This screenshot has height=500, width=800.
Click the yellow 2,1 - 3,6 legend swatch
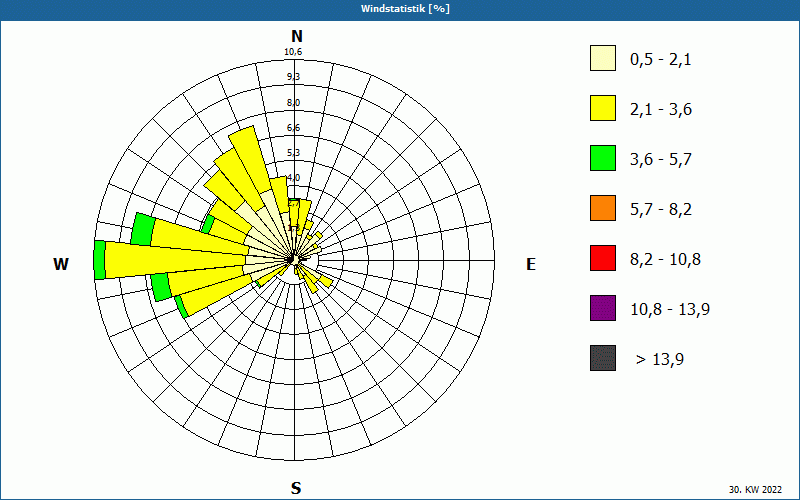(x=603, y=108)
